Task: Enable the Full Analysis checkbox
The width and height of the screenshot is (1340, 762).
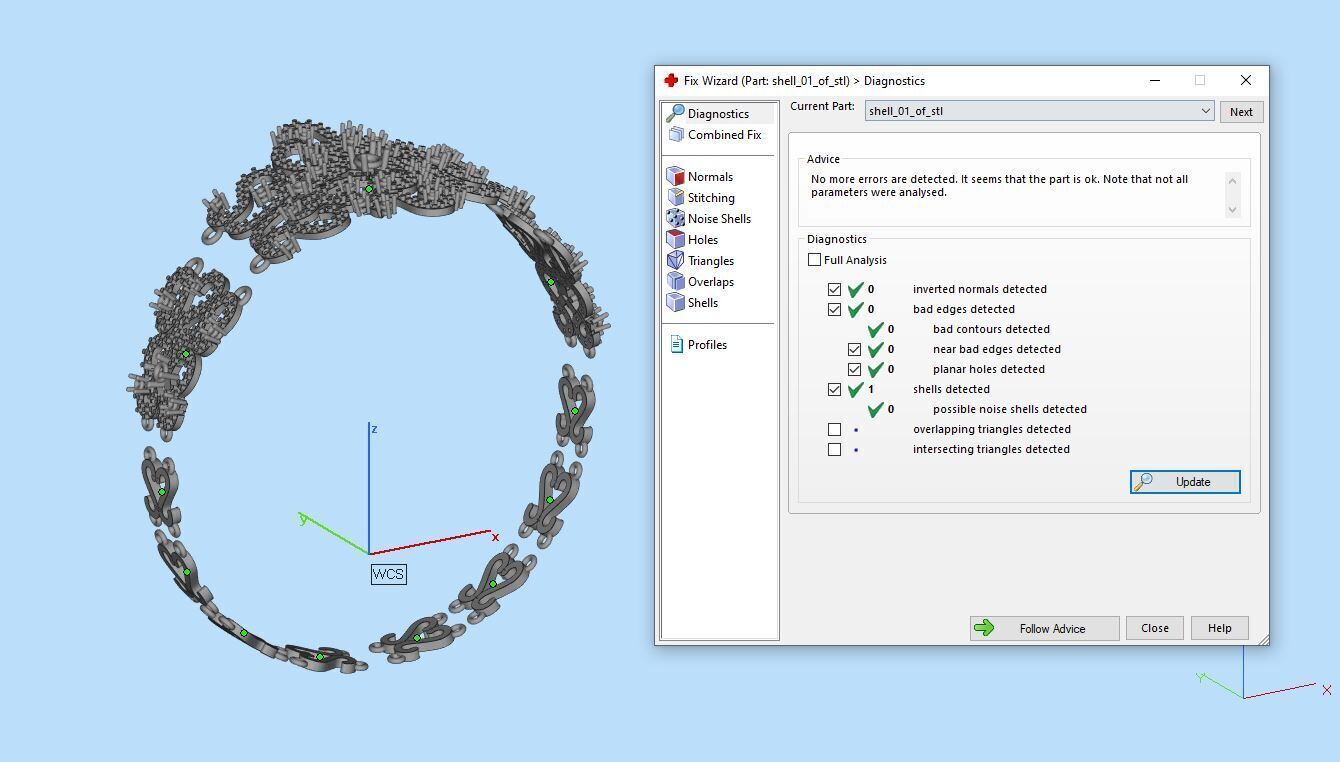Action: point(815,260)
